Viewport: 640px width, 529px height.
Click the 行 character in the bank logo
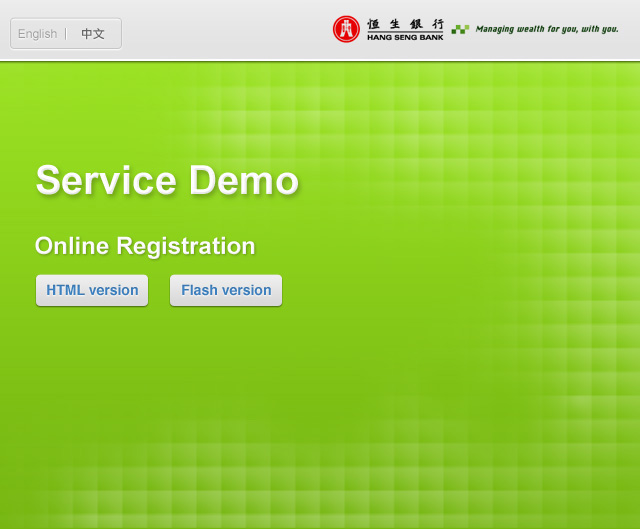[437, 23]
